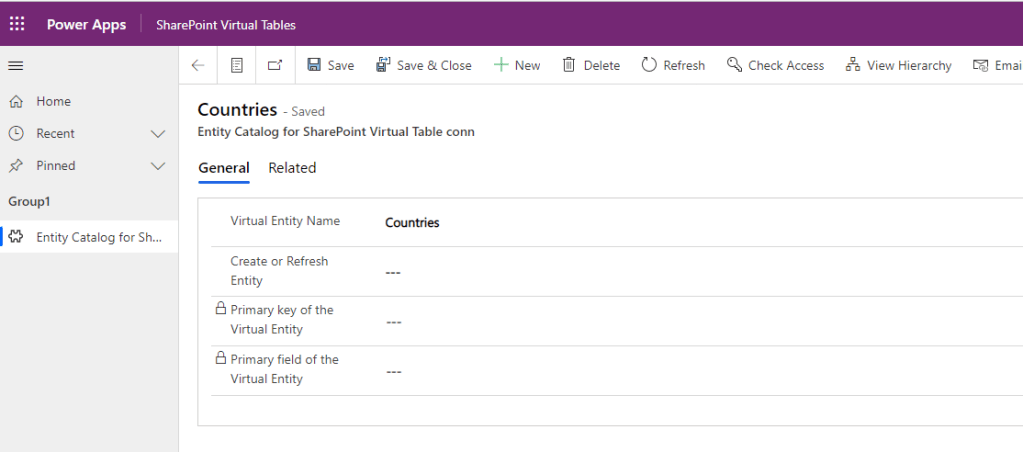This screenshot has height=452, width=1023.
Task: Click Save & Close in command bar
Action: 423,66
